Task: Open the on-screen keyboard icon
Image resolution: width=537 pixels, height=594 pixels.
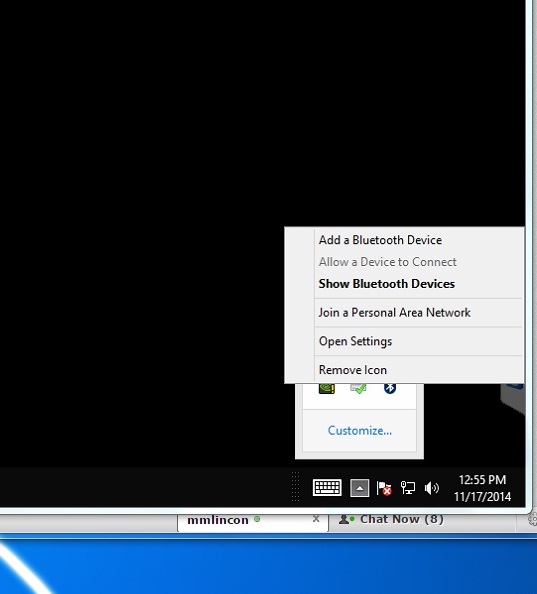Action: (x=327, y=488)
